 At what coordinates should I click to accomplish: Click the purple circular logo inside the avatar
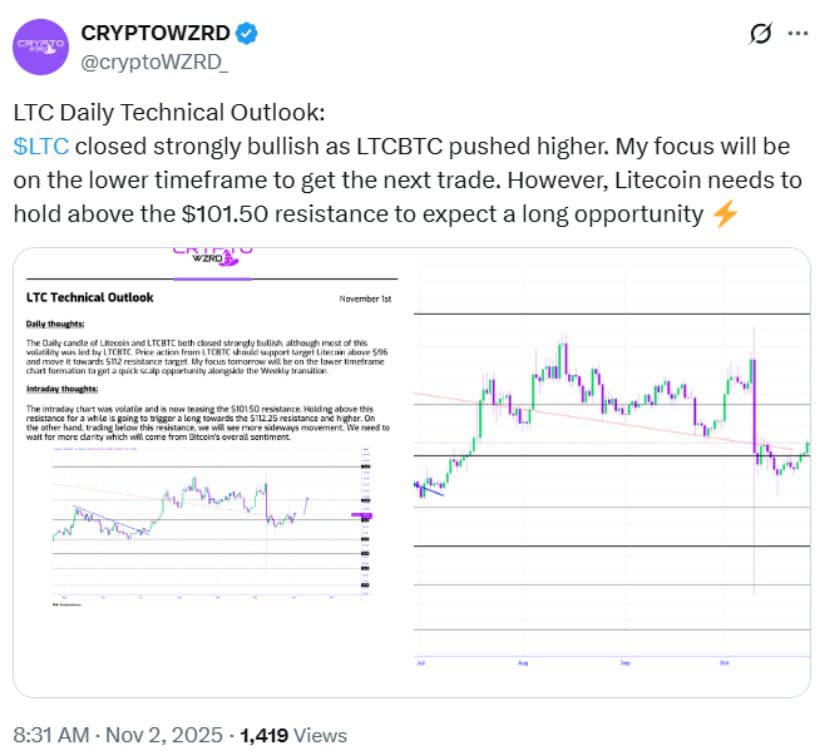[41, 44]
